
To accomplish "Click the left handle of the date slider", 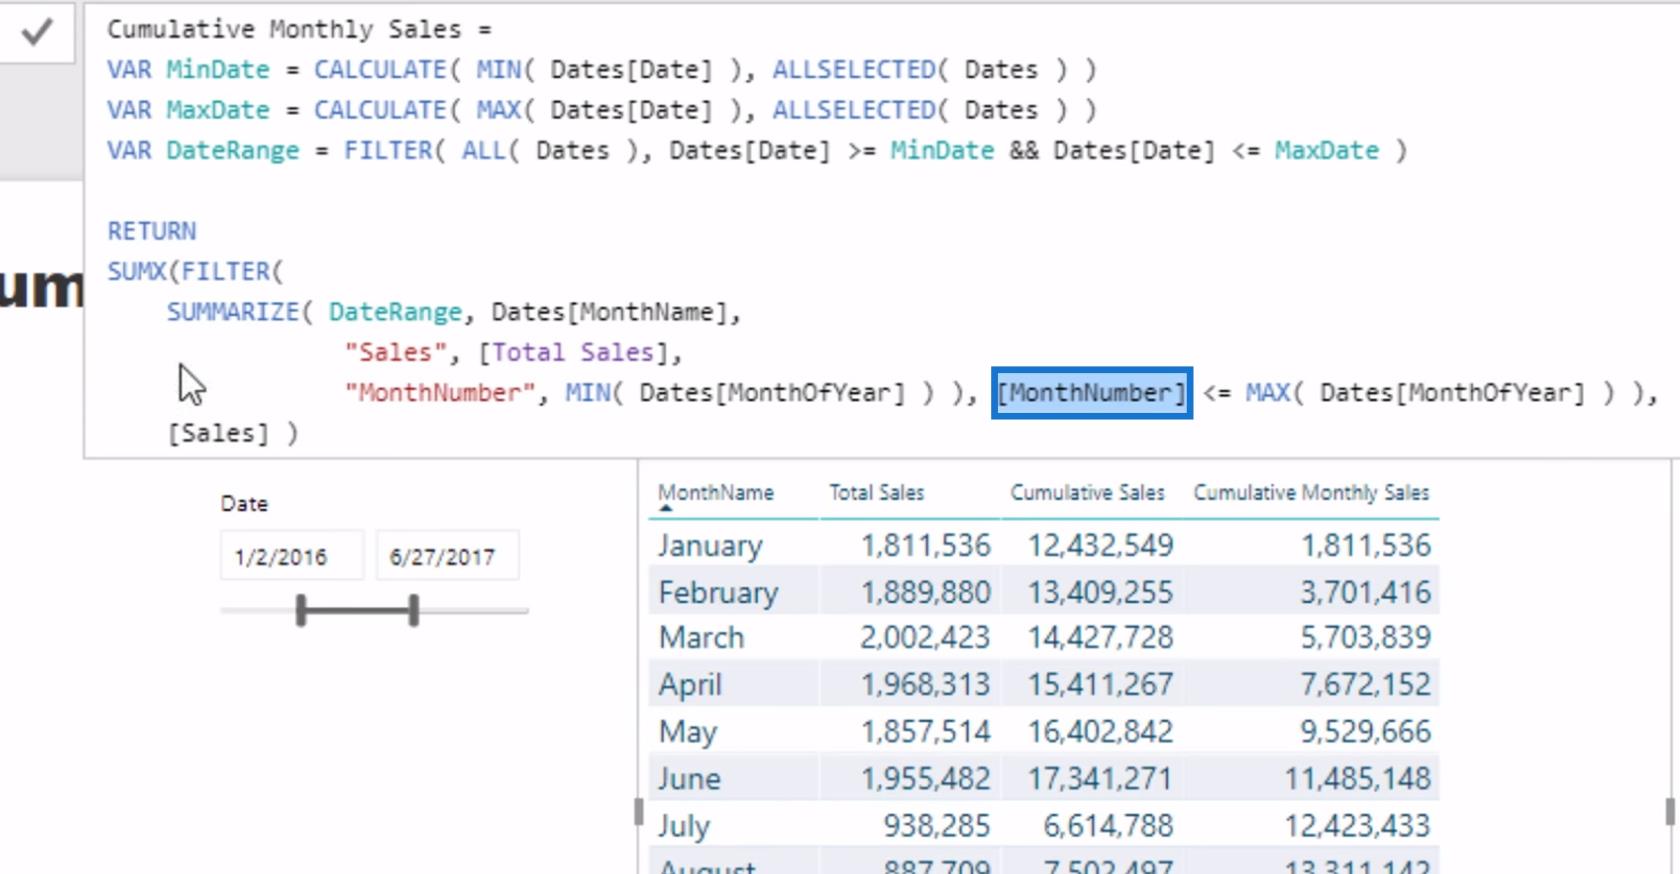I will [x=301, y=610].
